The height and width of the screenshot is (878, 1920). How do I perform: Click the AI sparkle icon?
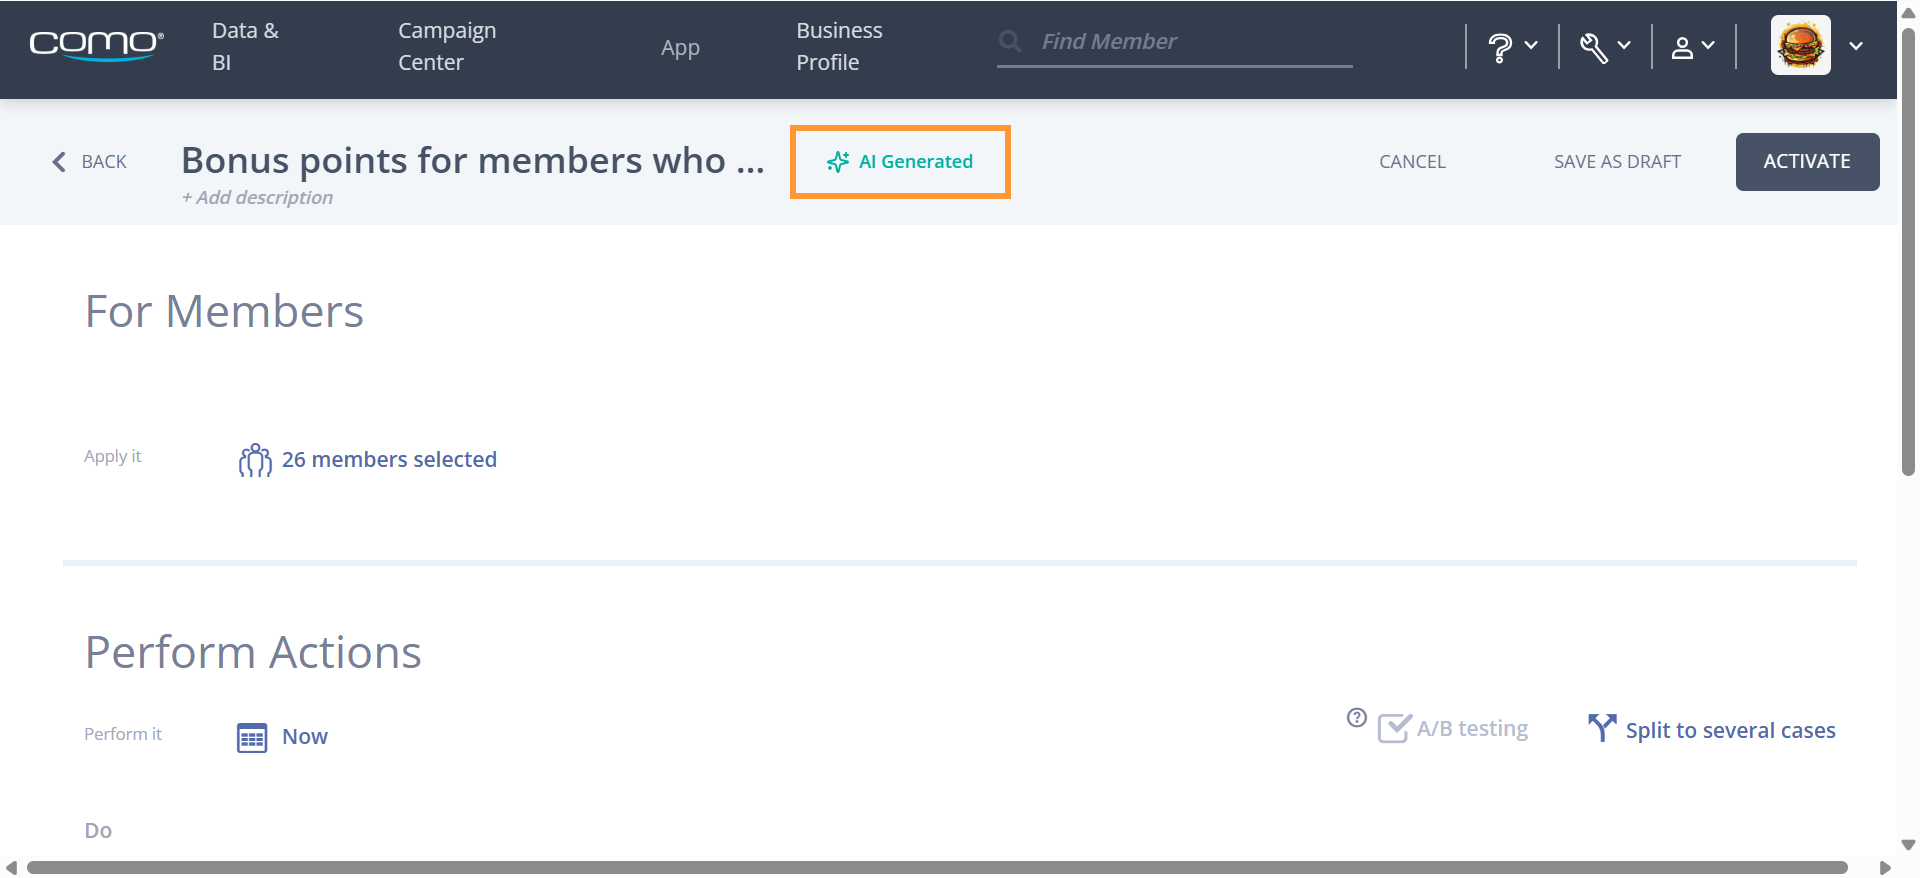(x=838, y=162)
